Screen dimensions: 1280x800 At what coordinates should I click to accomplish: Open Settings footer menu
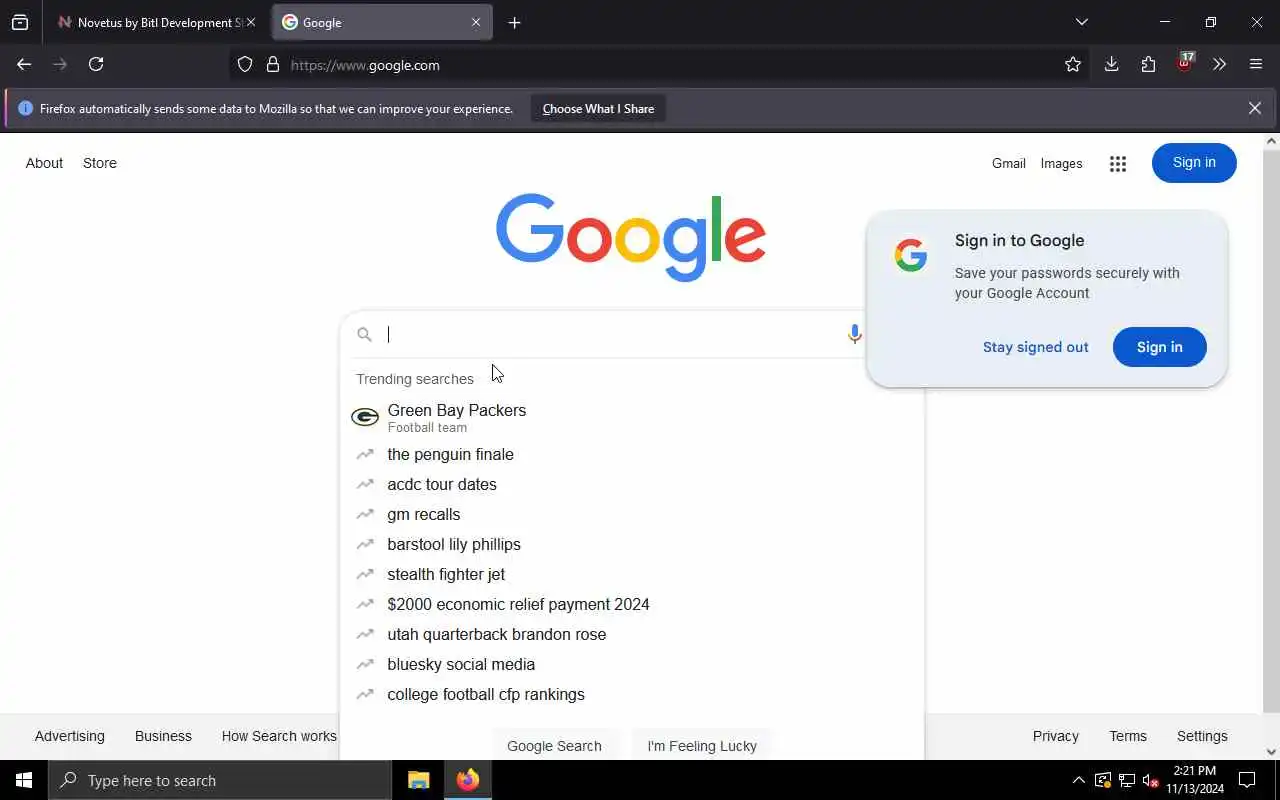point(1202,736)
